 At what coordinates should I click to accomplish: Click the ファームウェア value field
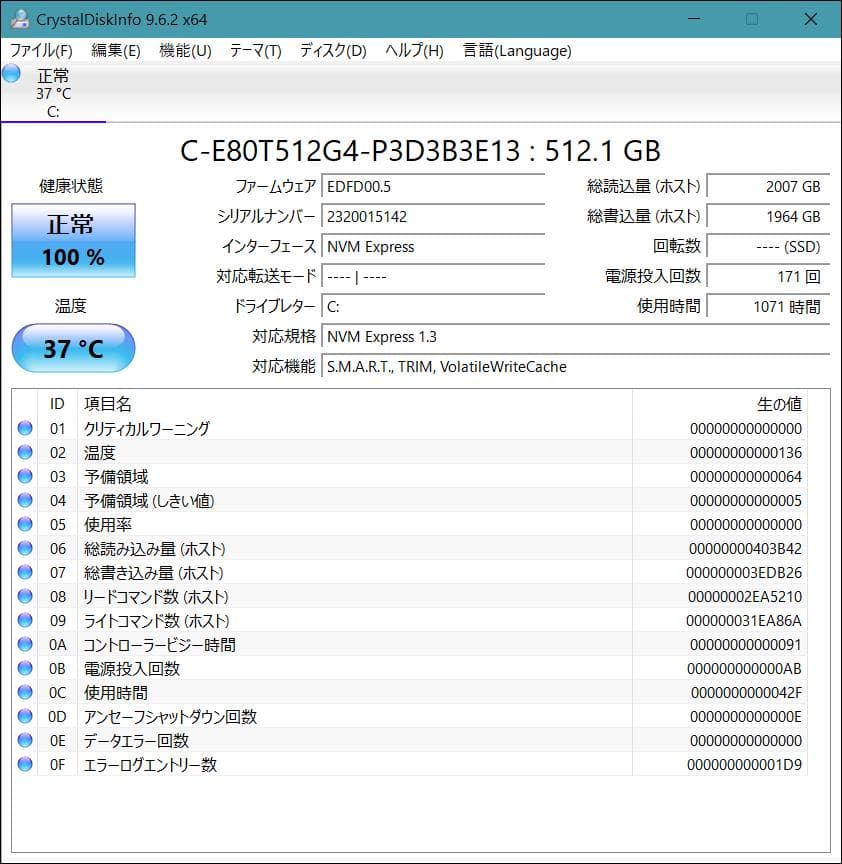point(432,186)
